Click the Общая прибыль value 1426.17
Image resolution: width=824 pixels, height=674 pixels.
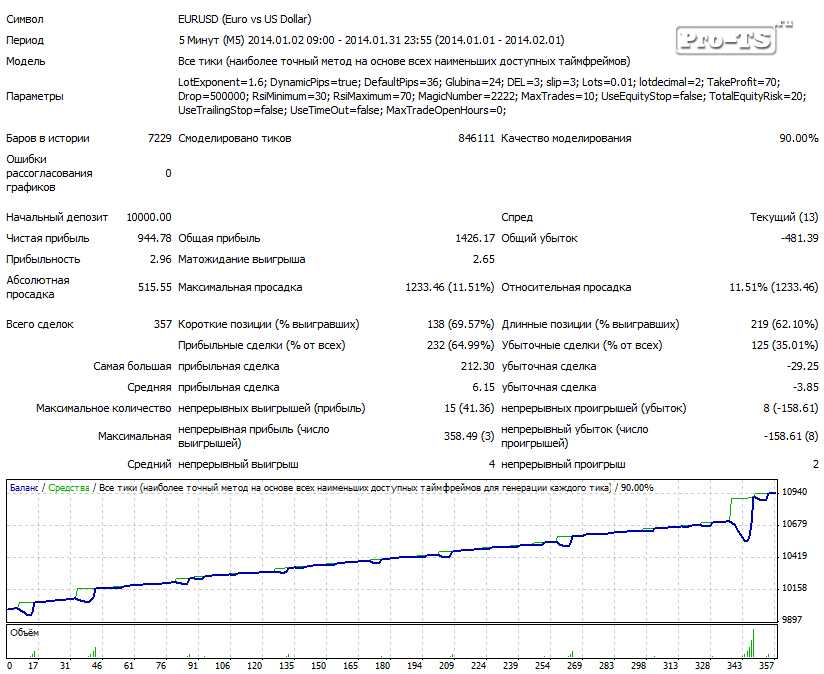pyautogui.click(x=475, y=238)
